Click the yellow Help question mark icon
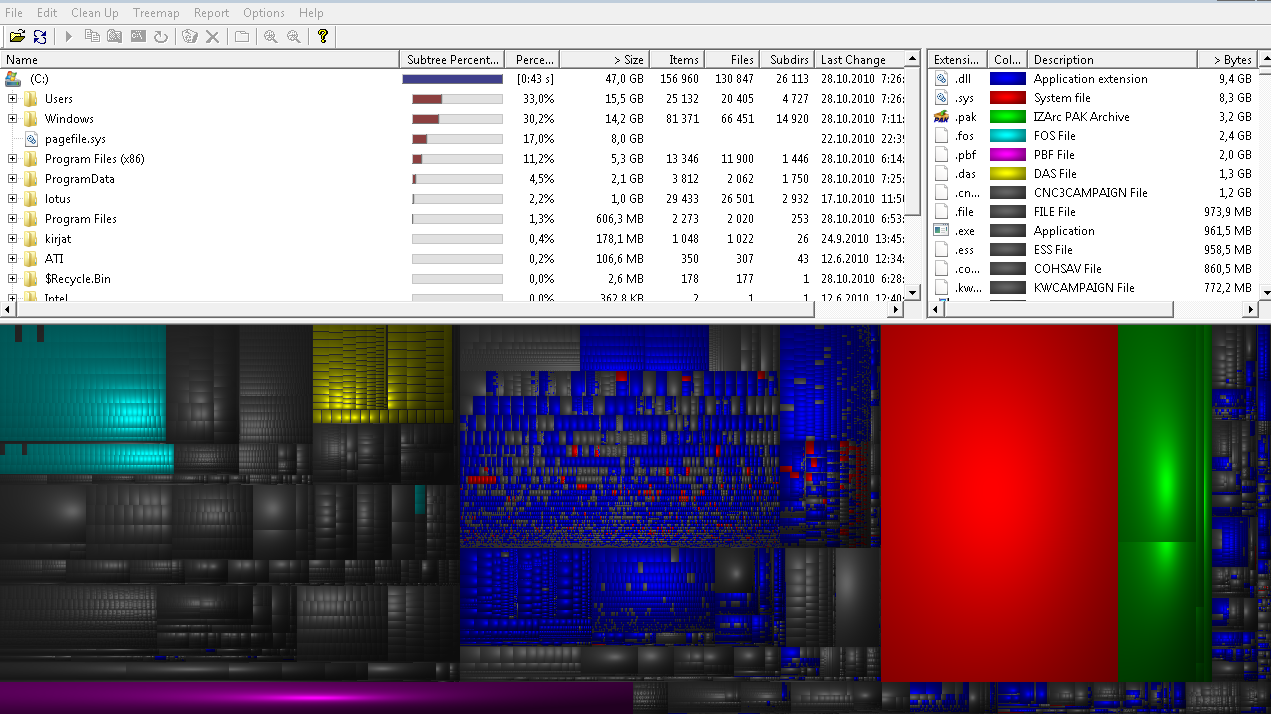This screenshot has height=714, width=1271. coord(322,36)
